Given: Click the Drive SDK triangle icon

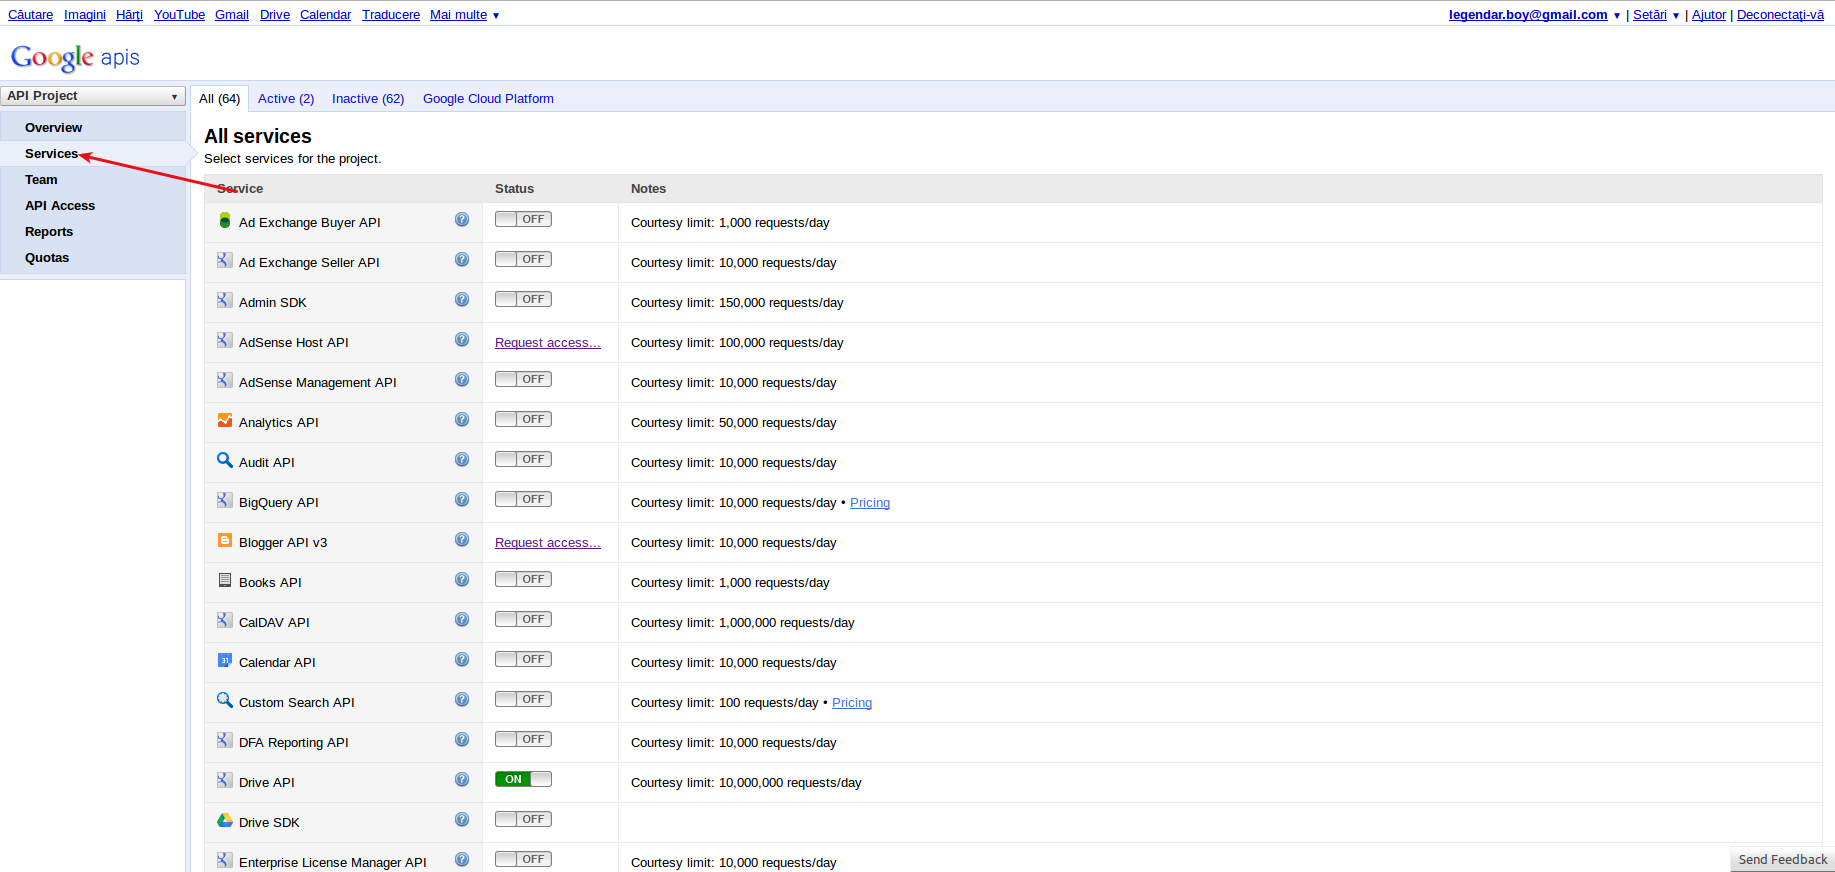Looking at the screenshot, I should (x=225, y=820).
